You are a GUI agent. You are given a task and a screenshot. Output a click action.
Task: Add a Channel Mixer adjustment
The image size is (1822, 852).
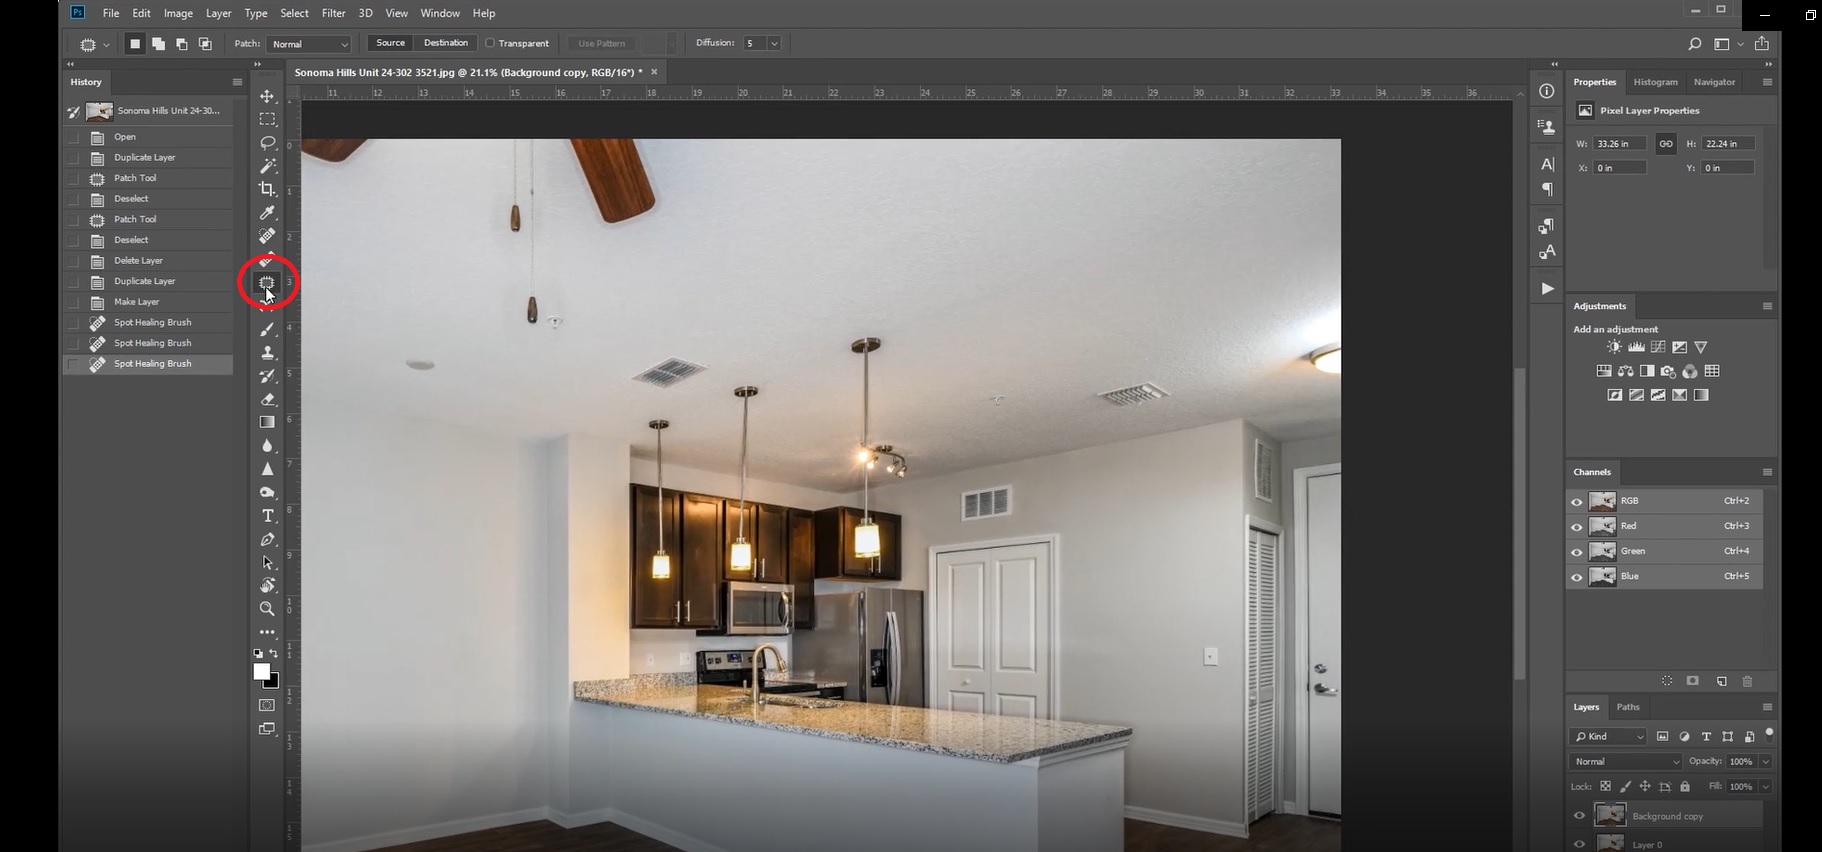(x=1690, y=371)
